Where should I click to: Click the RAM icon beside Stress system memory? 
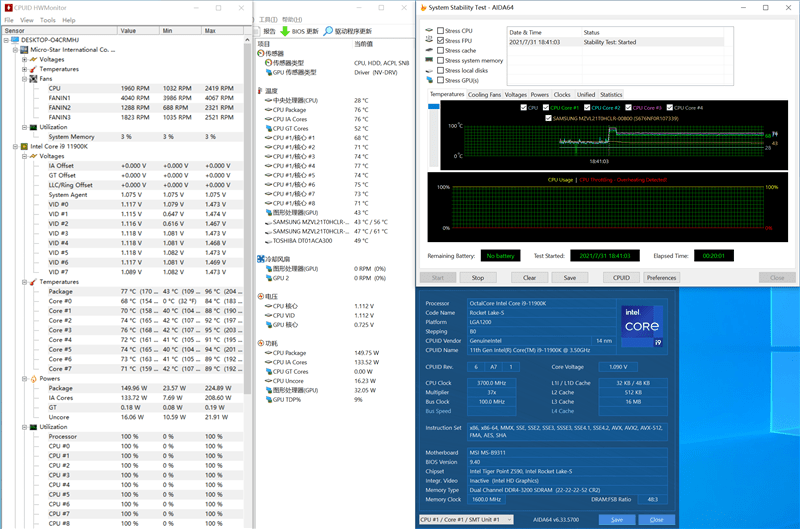pos(429,60)
